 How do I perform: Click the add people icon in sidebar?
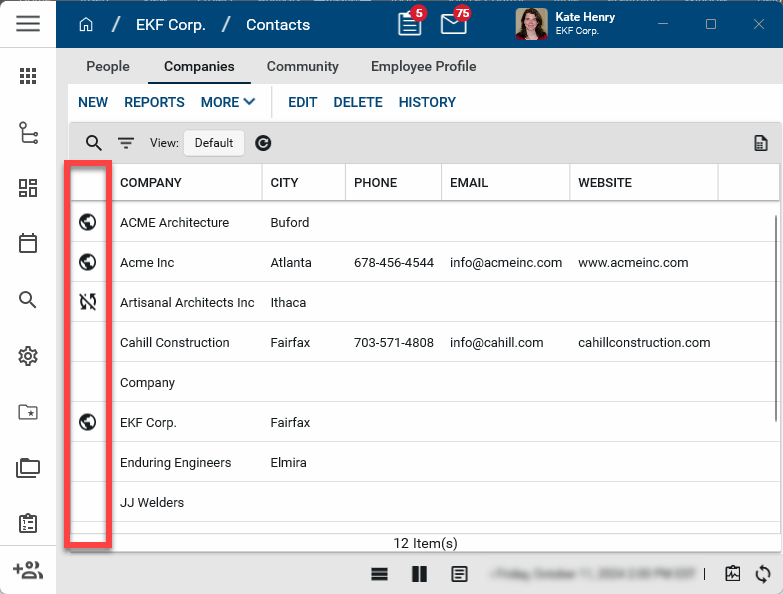28,570
